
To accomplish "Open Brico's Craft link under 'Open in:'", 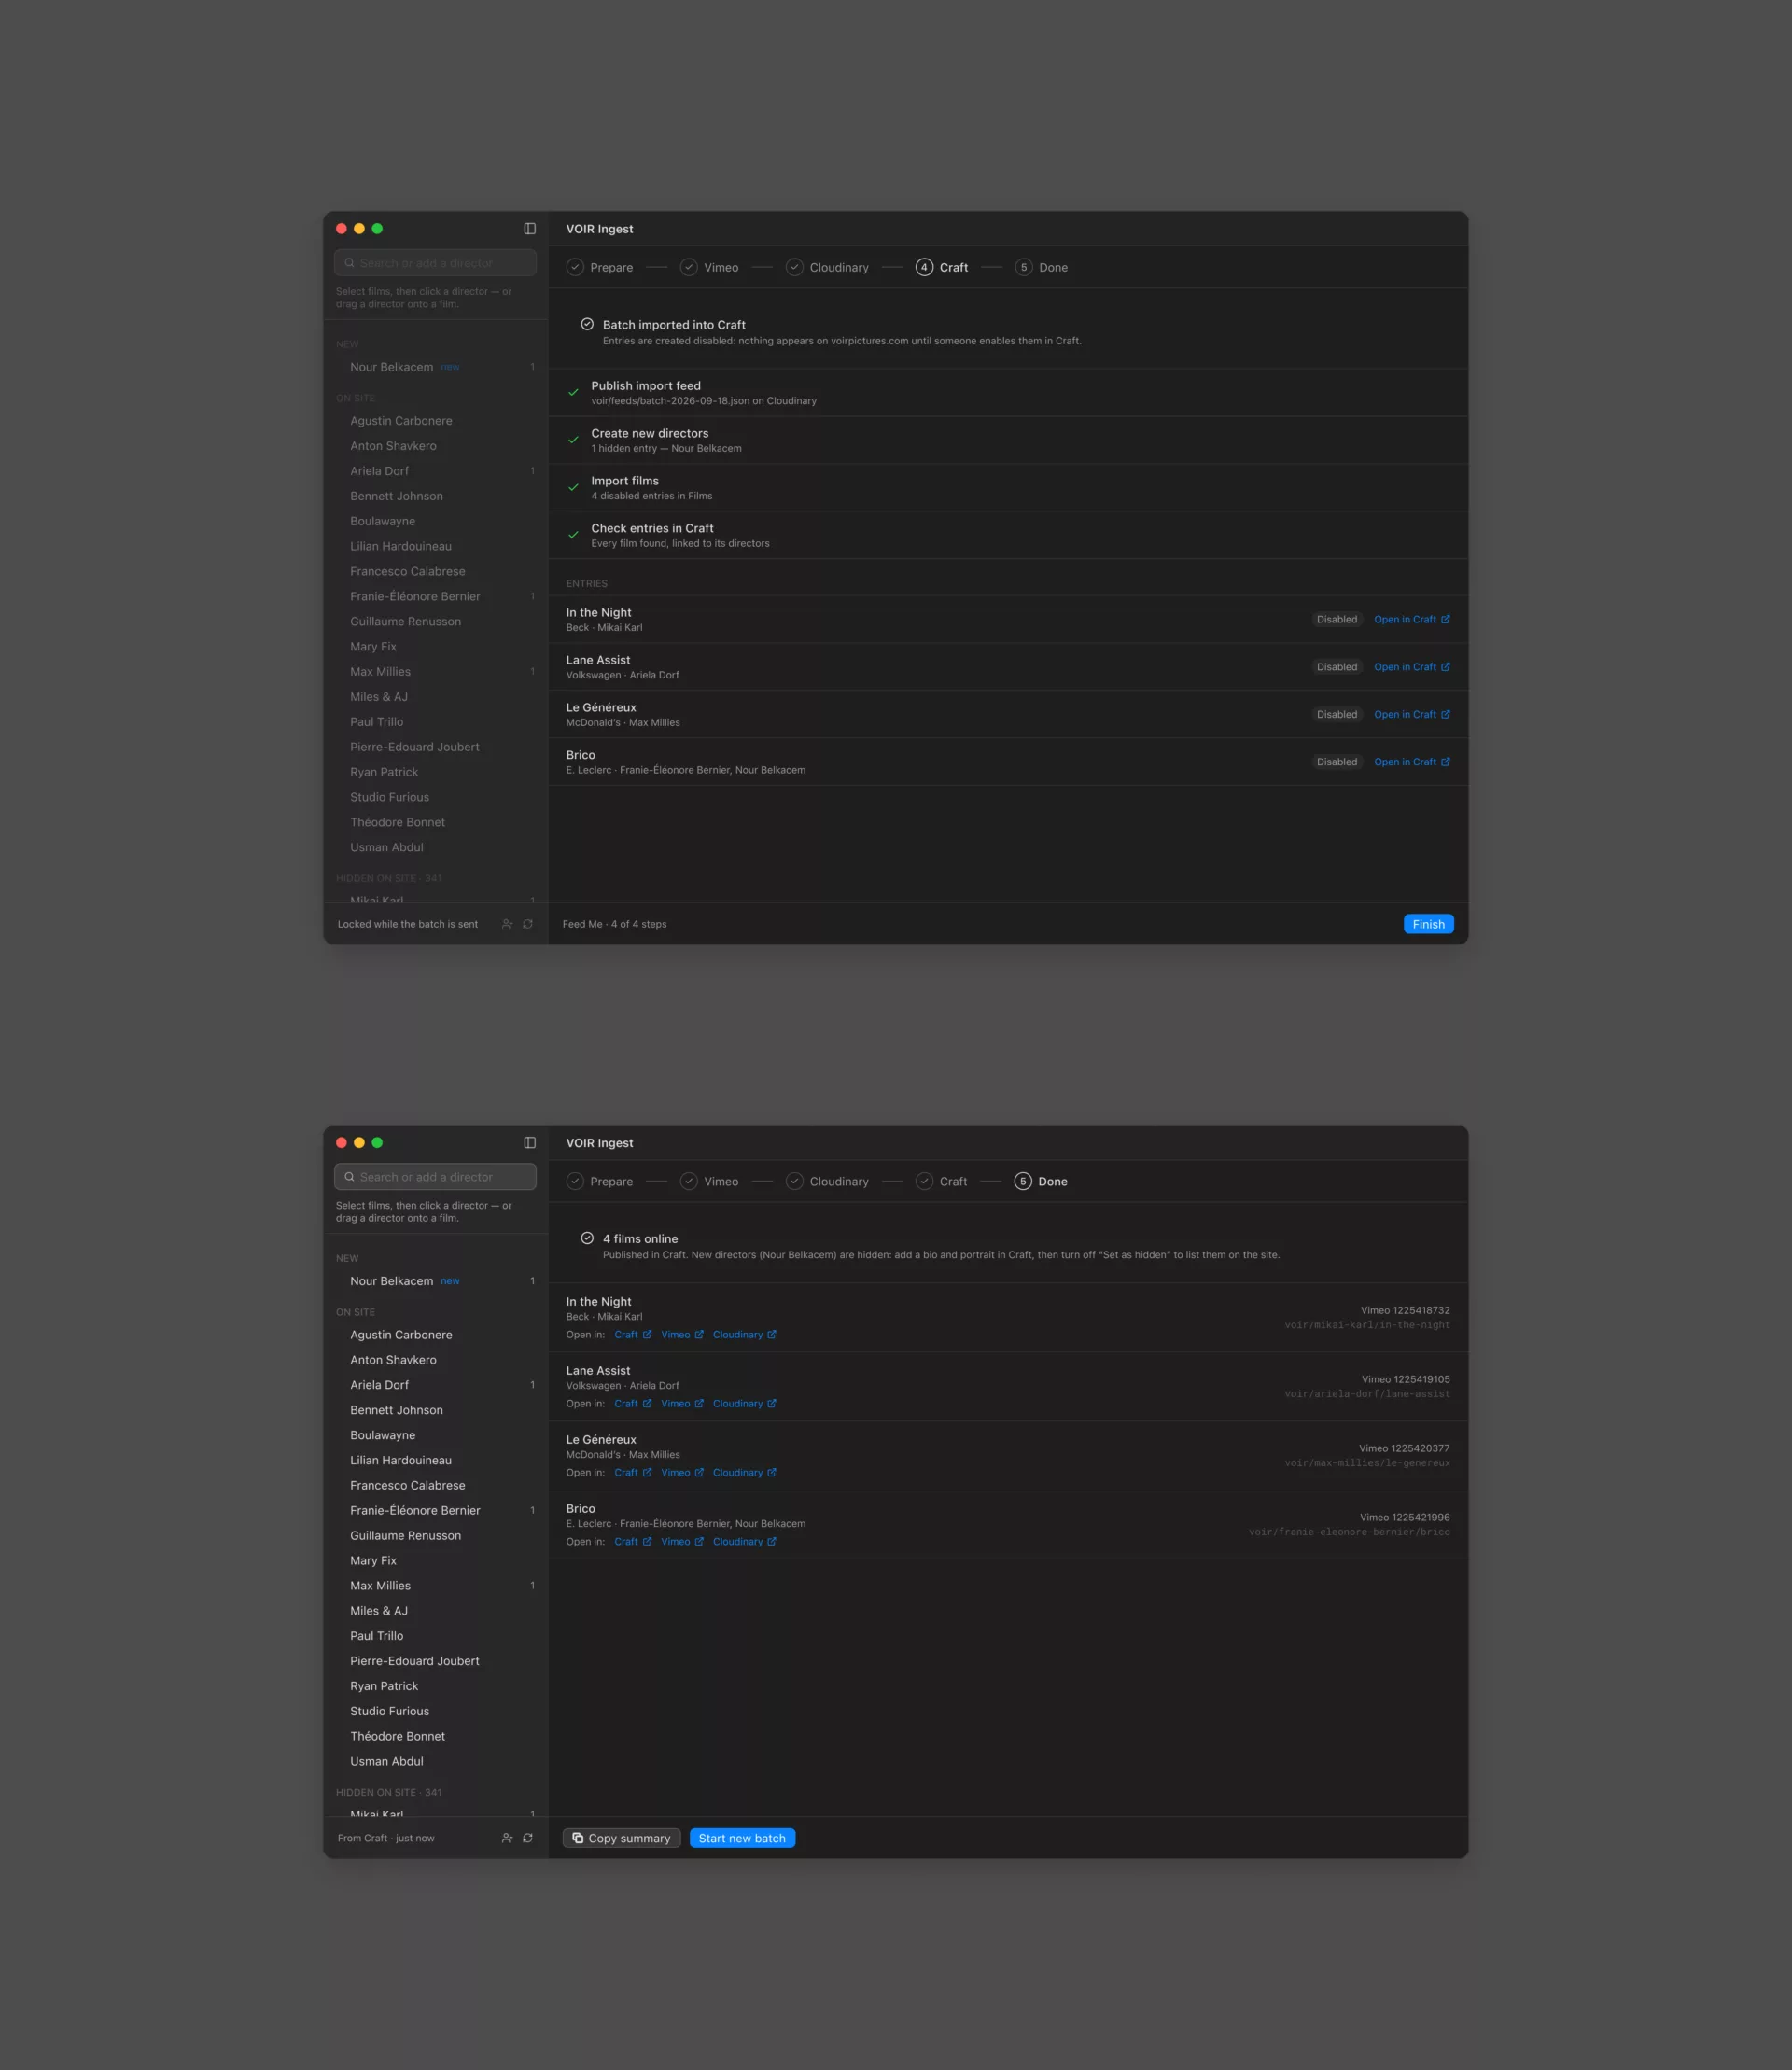I will 633,1542.
